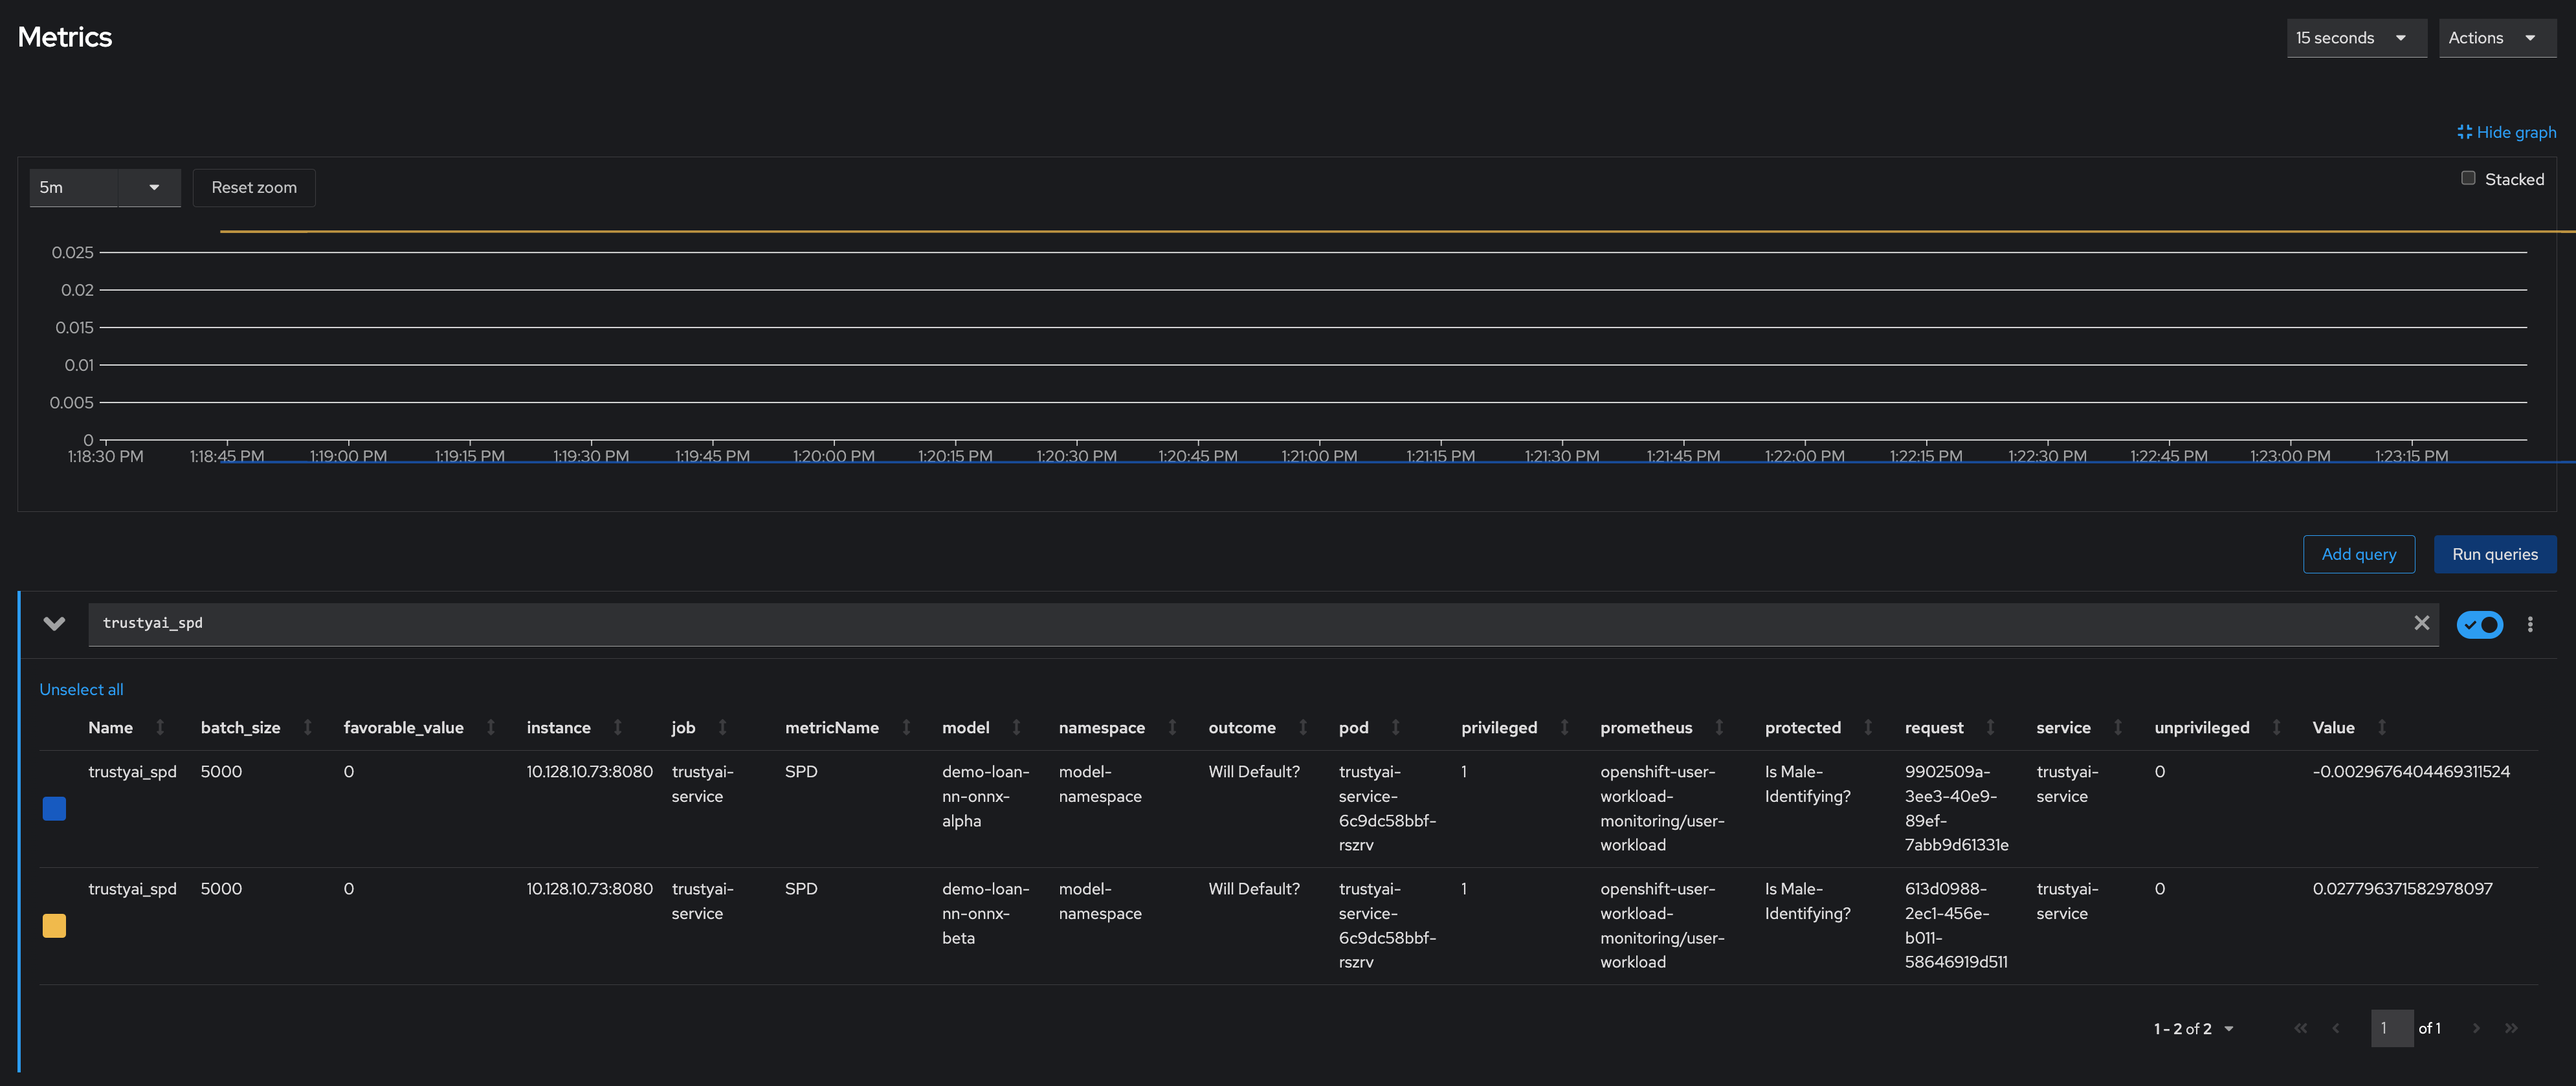Click the Run queries button
The height and width of the screenshot is (1086, 2576).
(x=2495, y=554)
